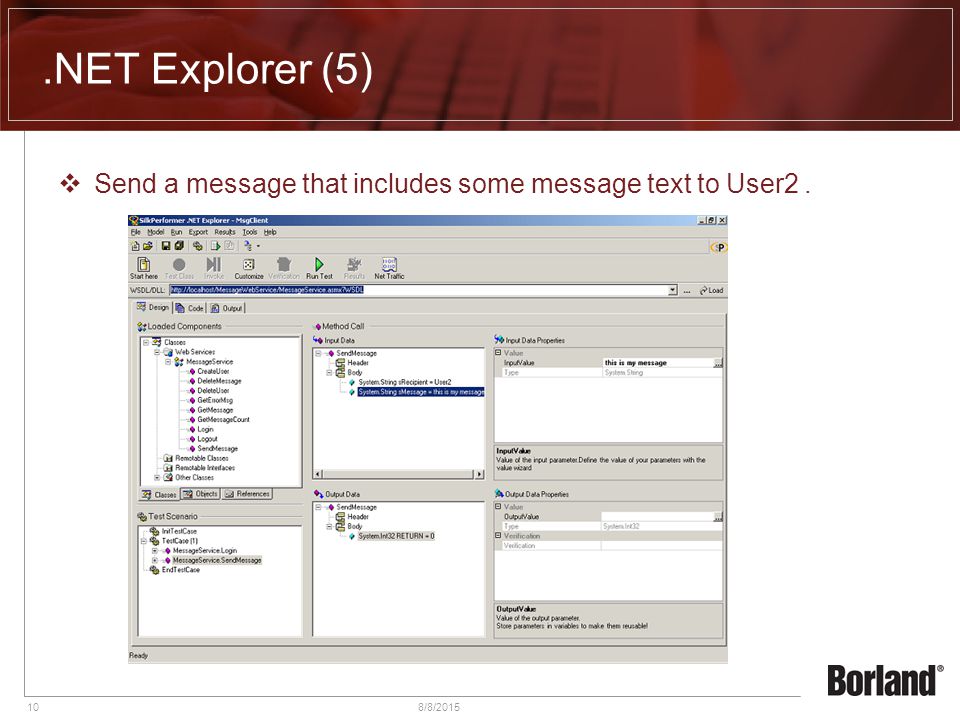Open the Help menu
960x720 pixels.
coord(270,232)
